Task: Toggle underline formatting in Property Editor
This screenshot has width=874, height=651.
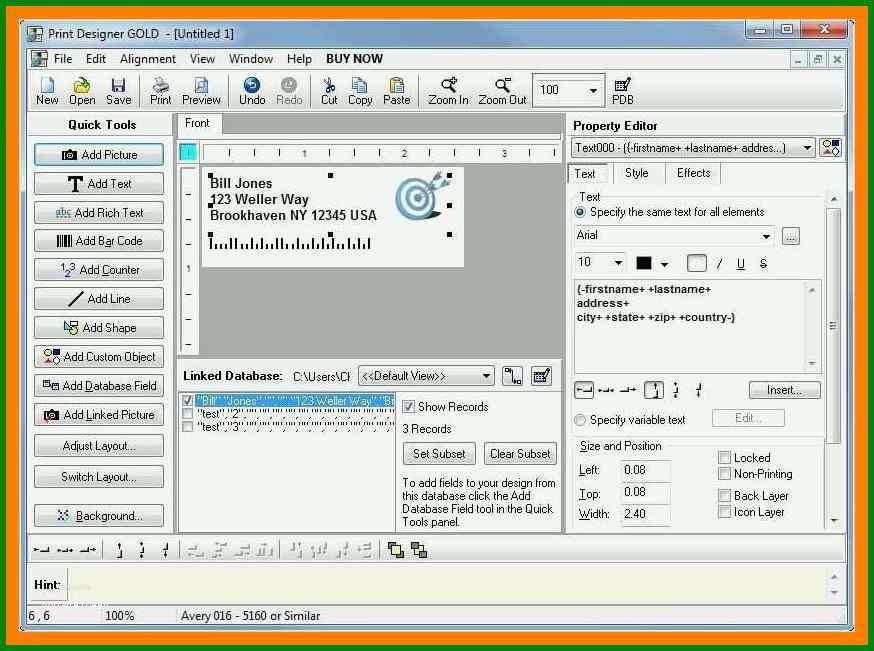Action: (740, 264)
